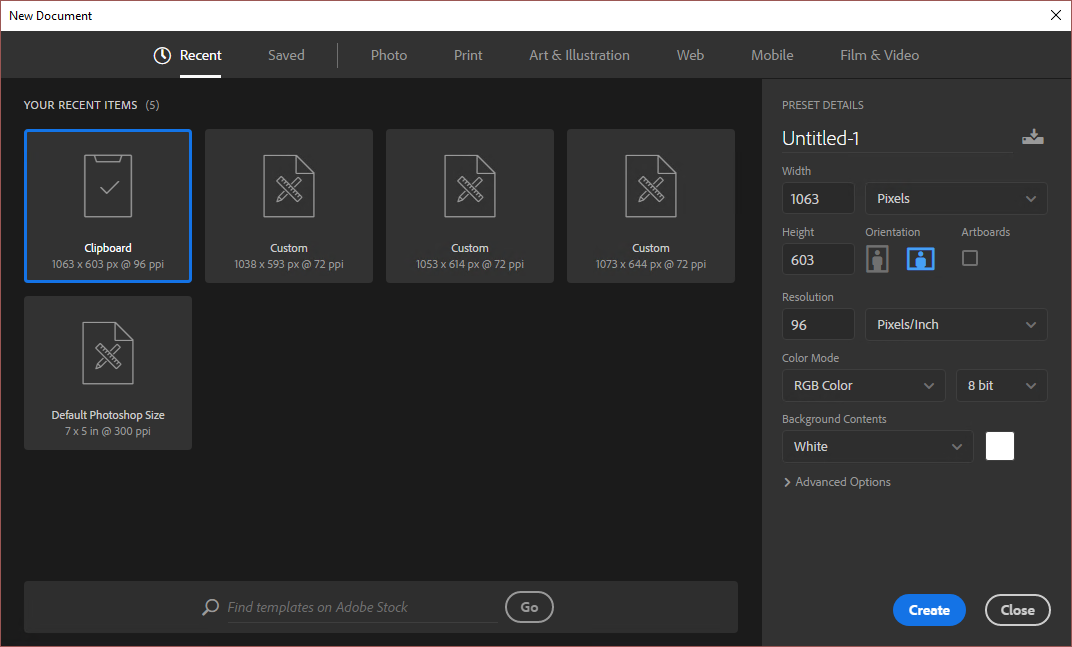Click the Close button
1072x647 pixels.
point(1017,610)
